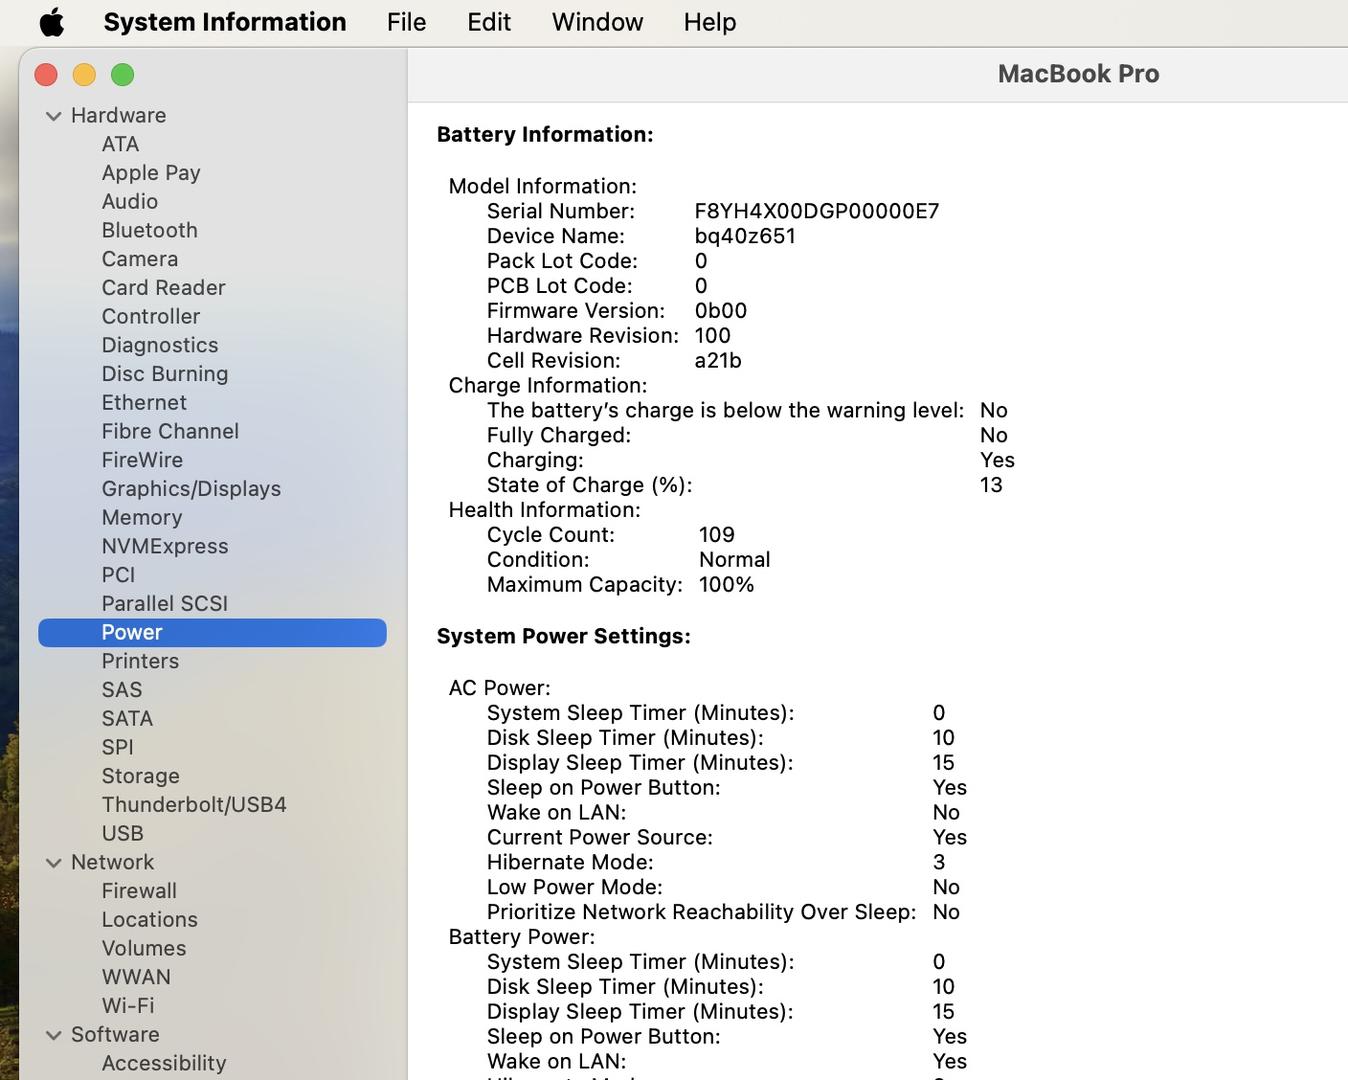Select Apple Pay in the sidebar
Screen dimensions: 1348x1080
151,173
